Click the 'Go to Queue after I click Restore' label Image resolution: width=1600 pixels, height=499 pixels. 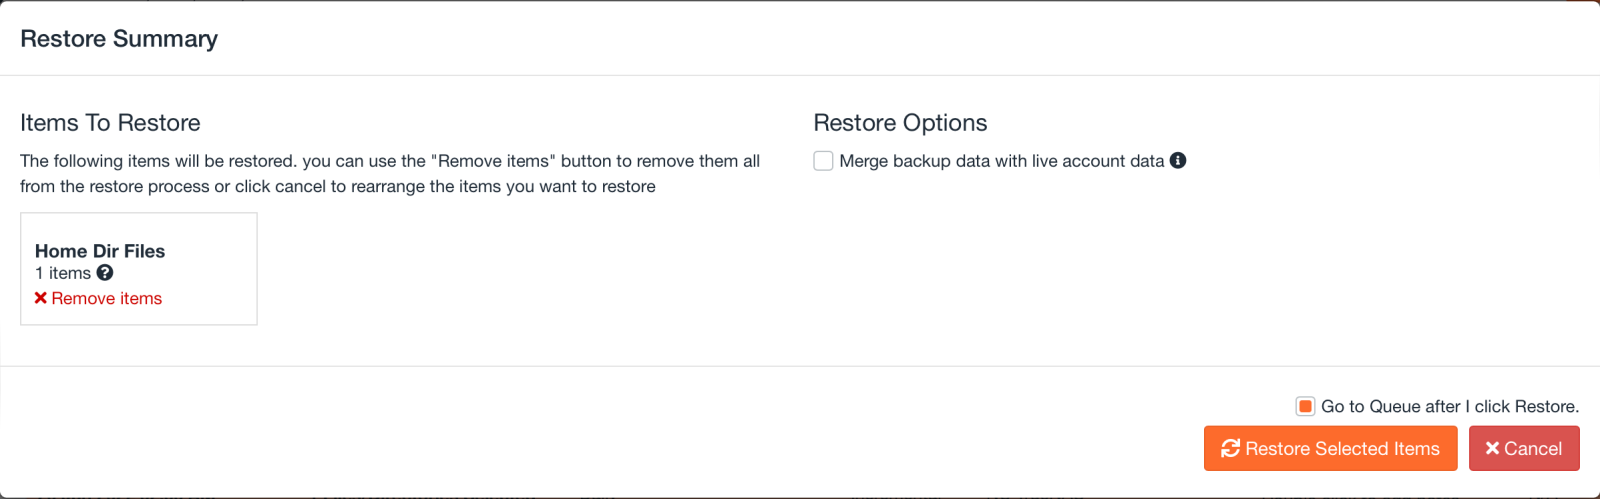(1449, 406)
